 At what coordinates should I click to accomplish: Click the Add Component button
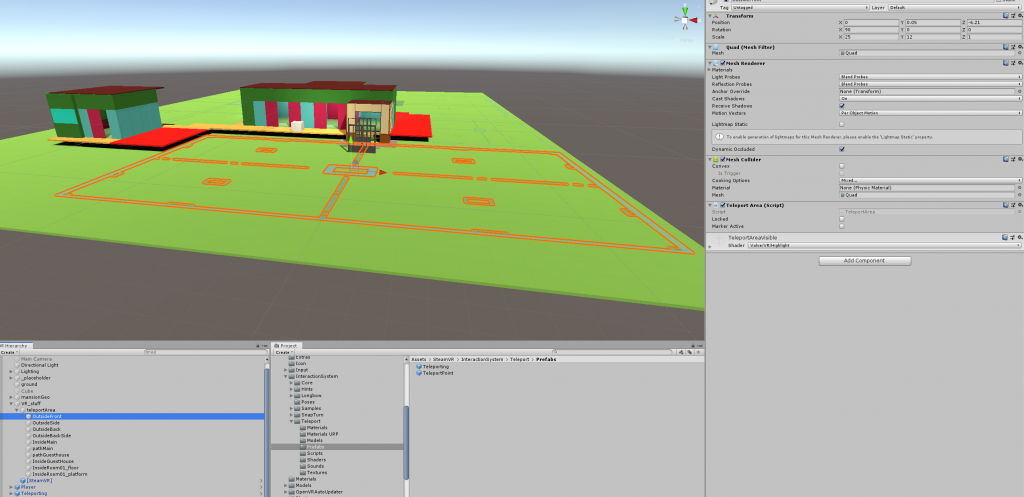click(865, 261)
